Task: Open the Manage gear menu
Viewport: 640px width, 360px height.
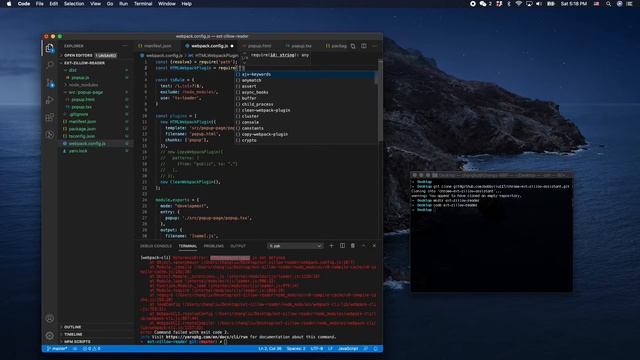Action: [x=50, y=336]
